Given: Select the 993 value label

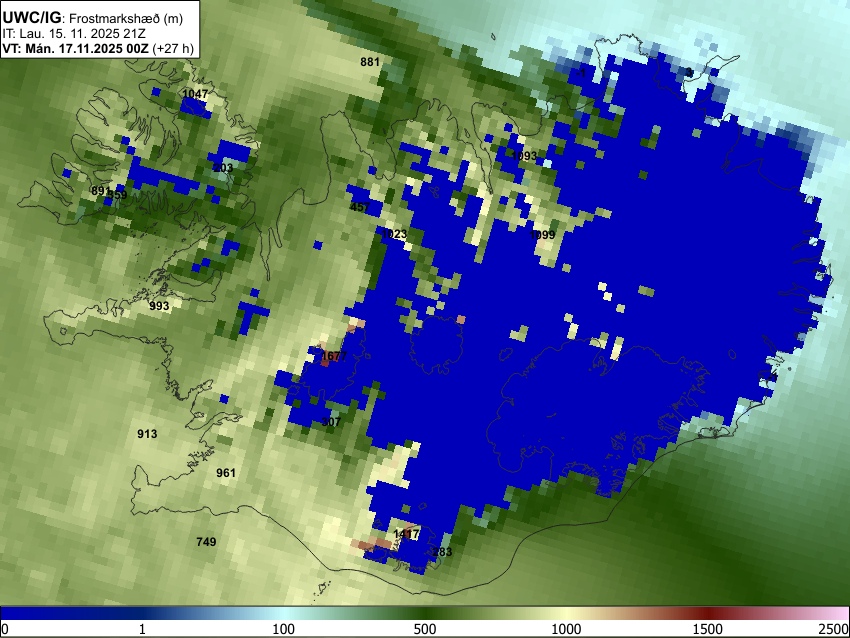Looking at the screenshot, I should click(159, 306).
